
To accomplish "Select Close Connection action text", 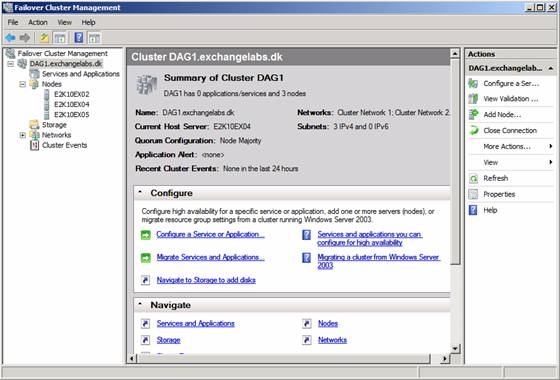I will 510,131.
